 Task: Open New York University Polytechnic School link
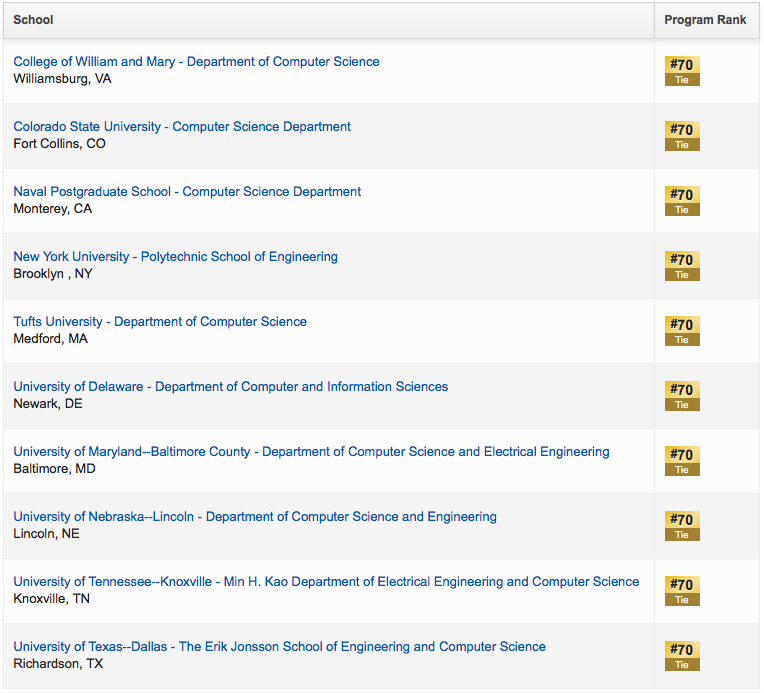(x=175, y=257)
